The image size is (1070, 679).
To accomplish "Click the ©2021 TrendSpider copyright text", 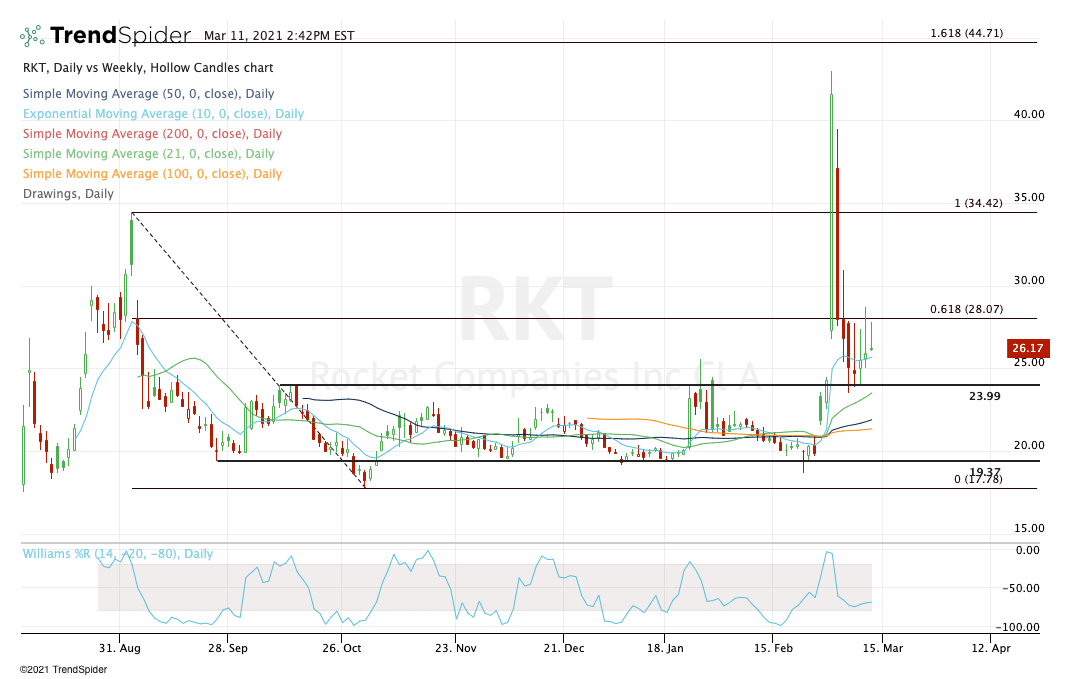I will point(63,669).
